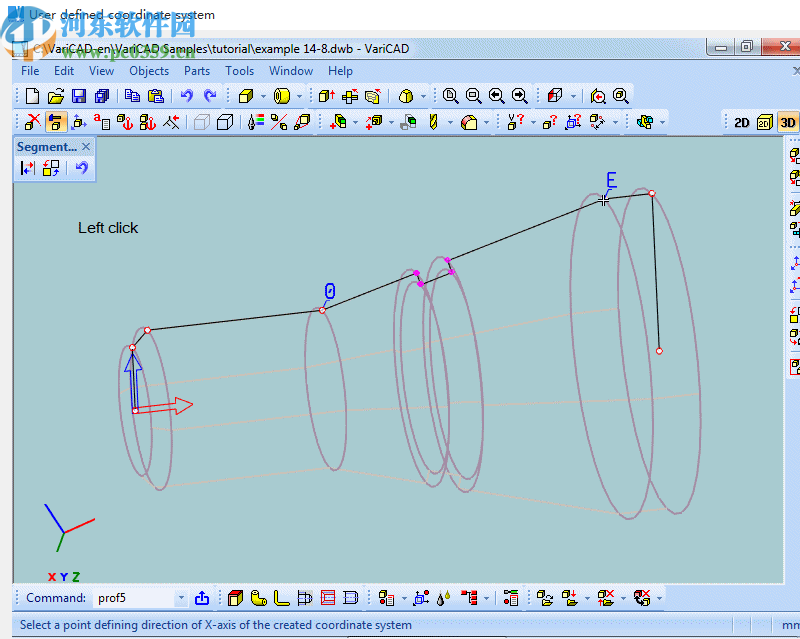Open the dropdown beside the yellow box tool
The height and width of the screenshot is (639, 800).
(x=263, y=96)
